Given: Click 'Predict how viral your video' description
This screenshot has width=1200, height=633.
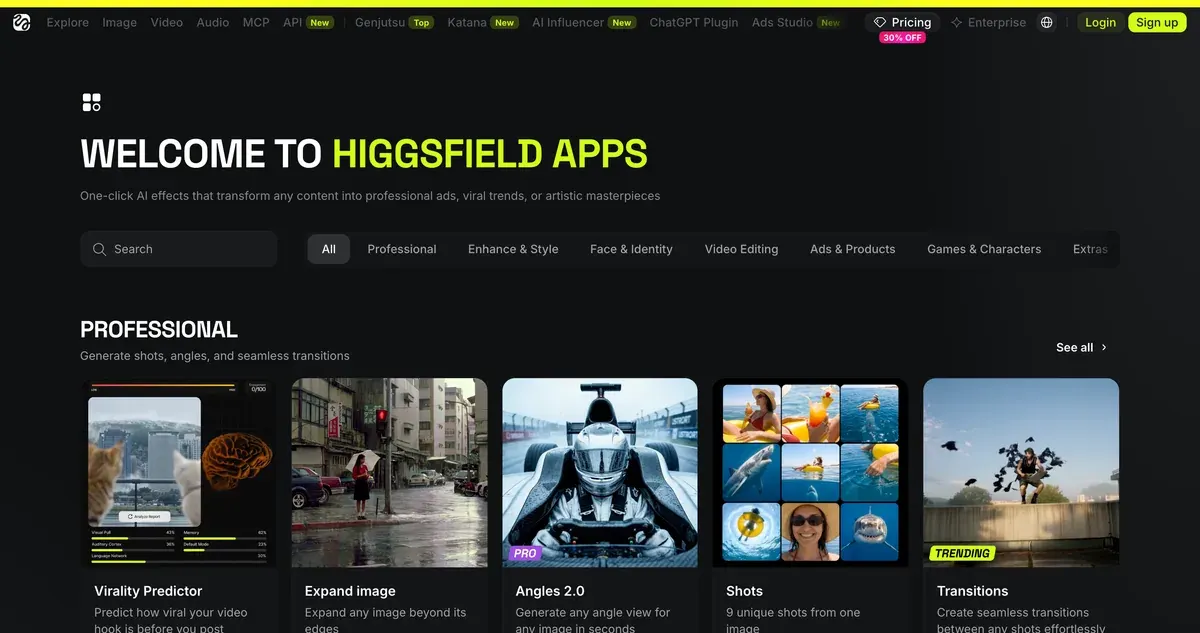Looking at the screenshot, I should (x=171, y=612).
